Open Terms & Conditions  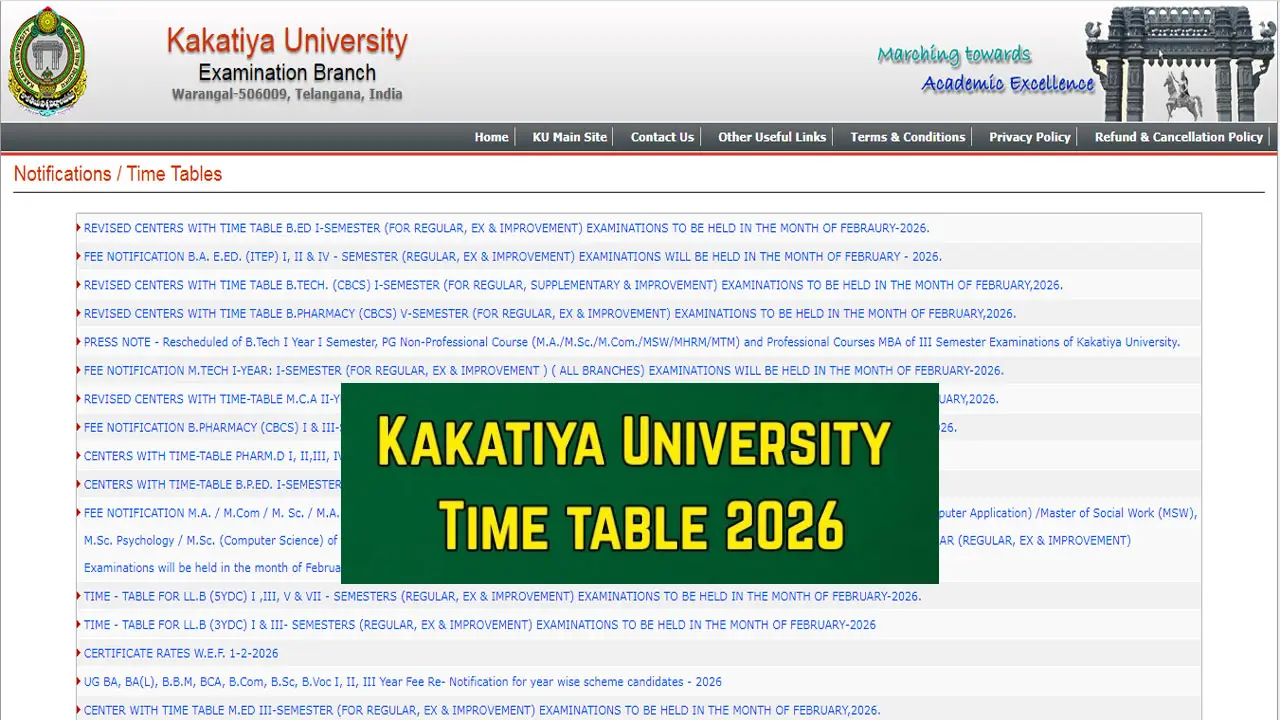[x=907, y=137]
